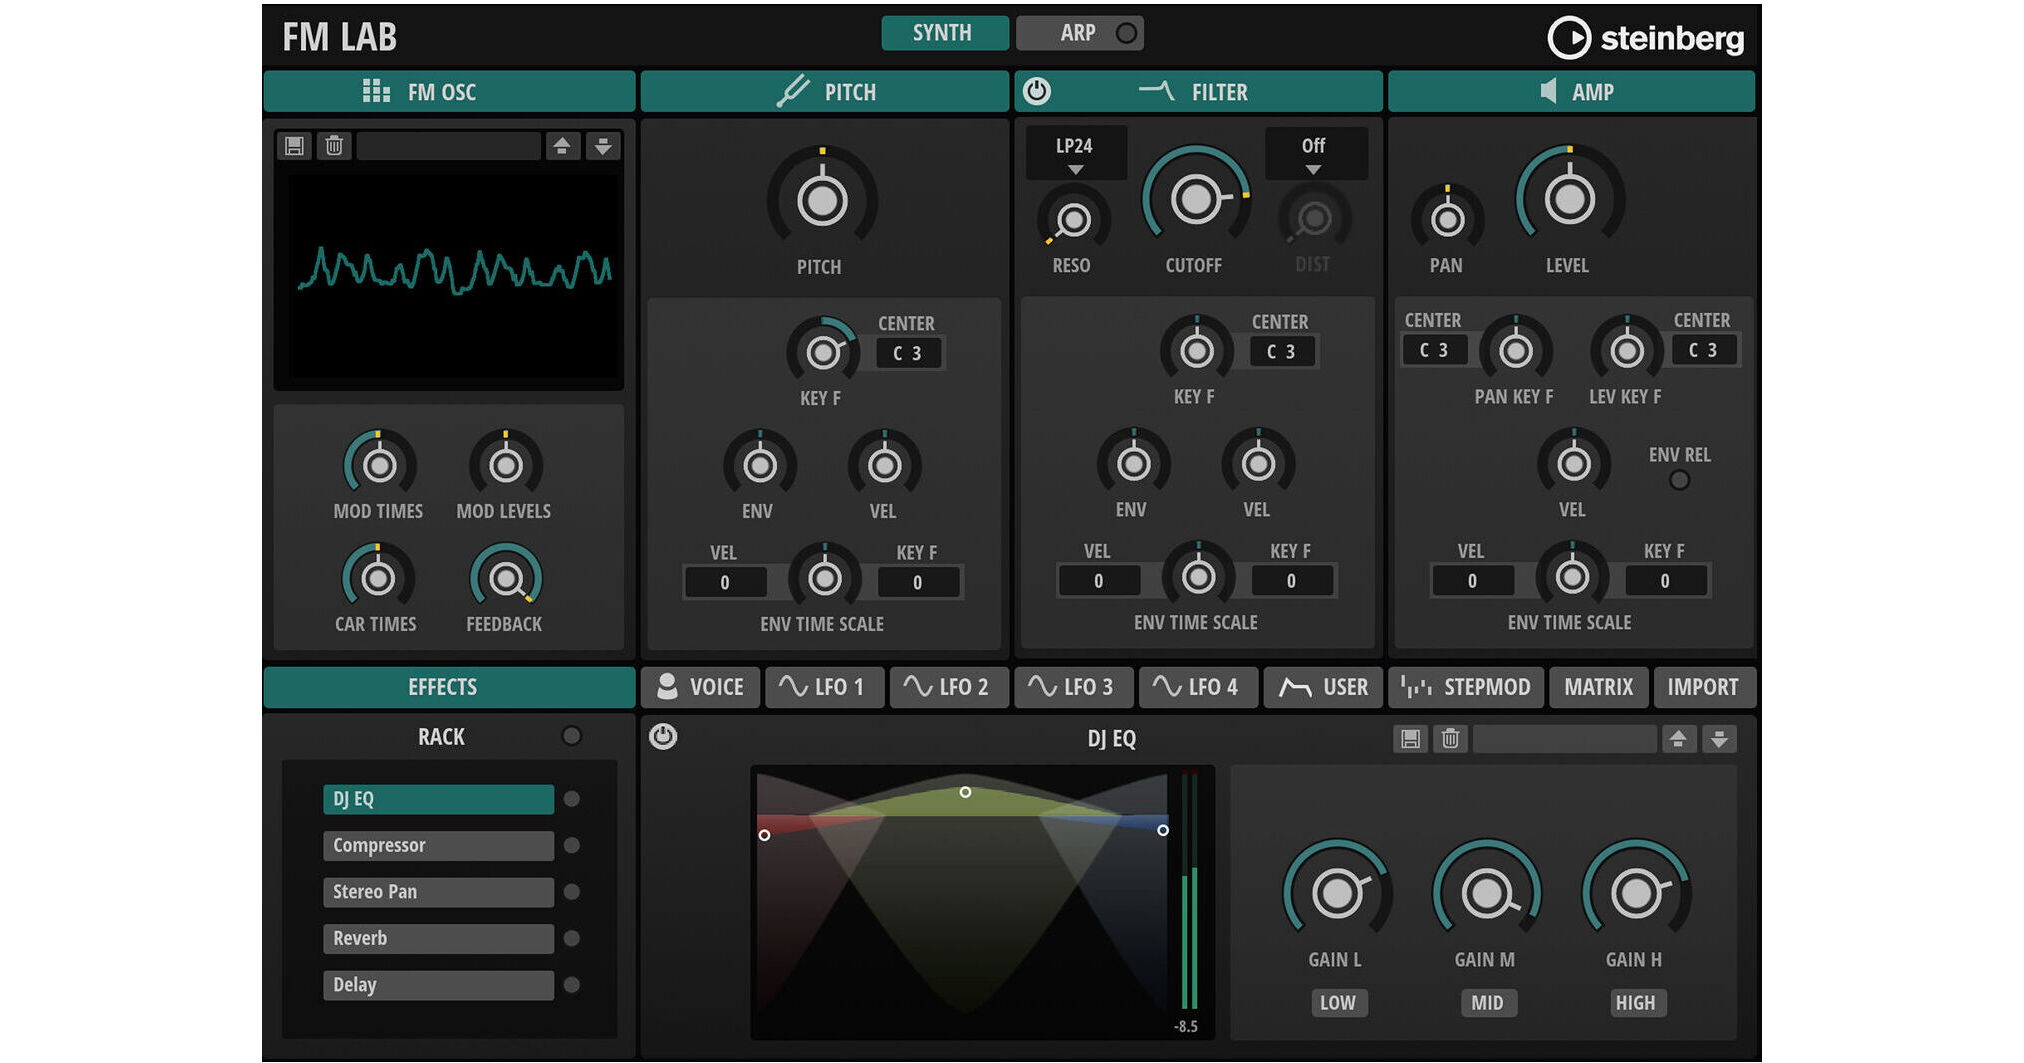2024x1063 pixels.
Task: Click the Amp speaker icon
Action: (1548, 92)
